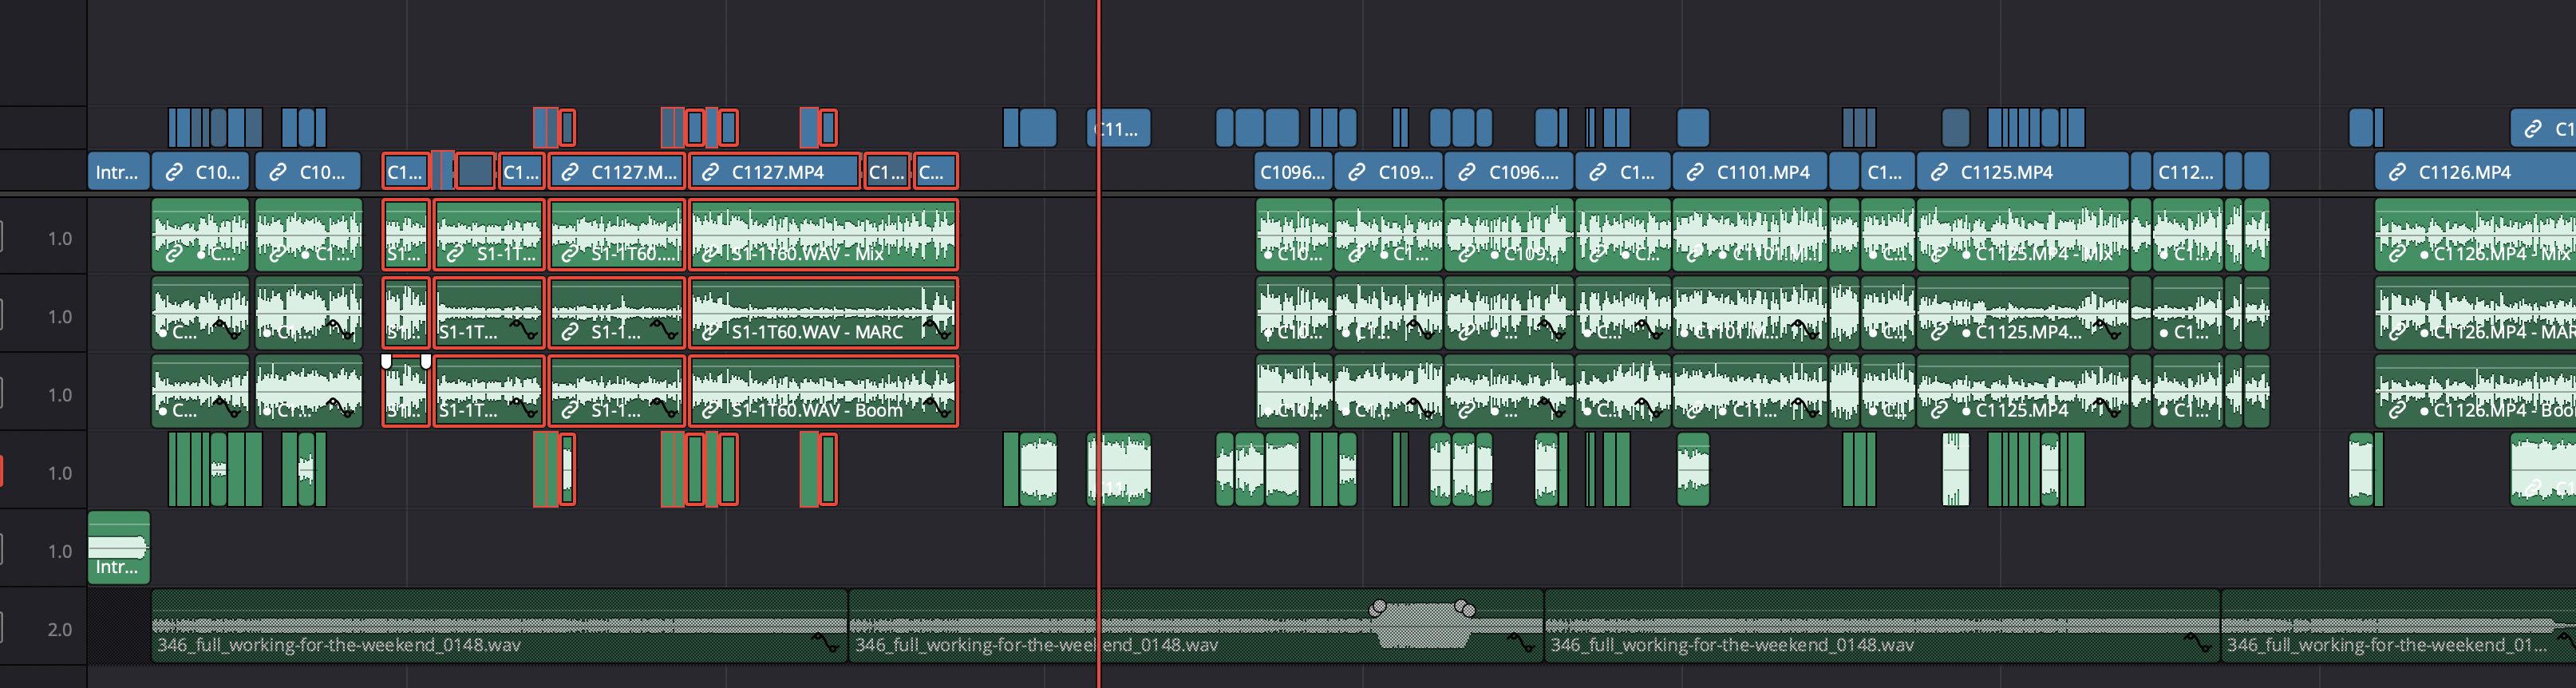Click link icon on C1127.MP4 video clip
Viewport: 2576px width, 688px height.
point(710,172)
